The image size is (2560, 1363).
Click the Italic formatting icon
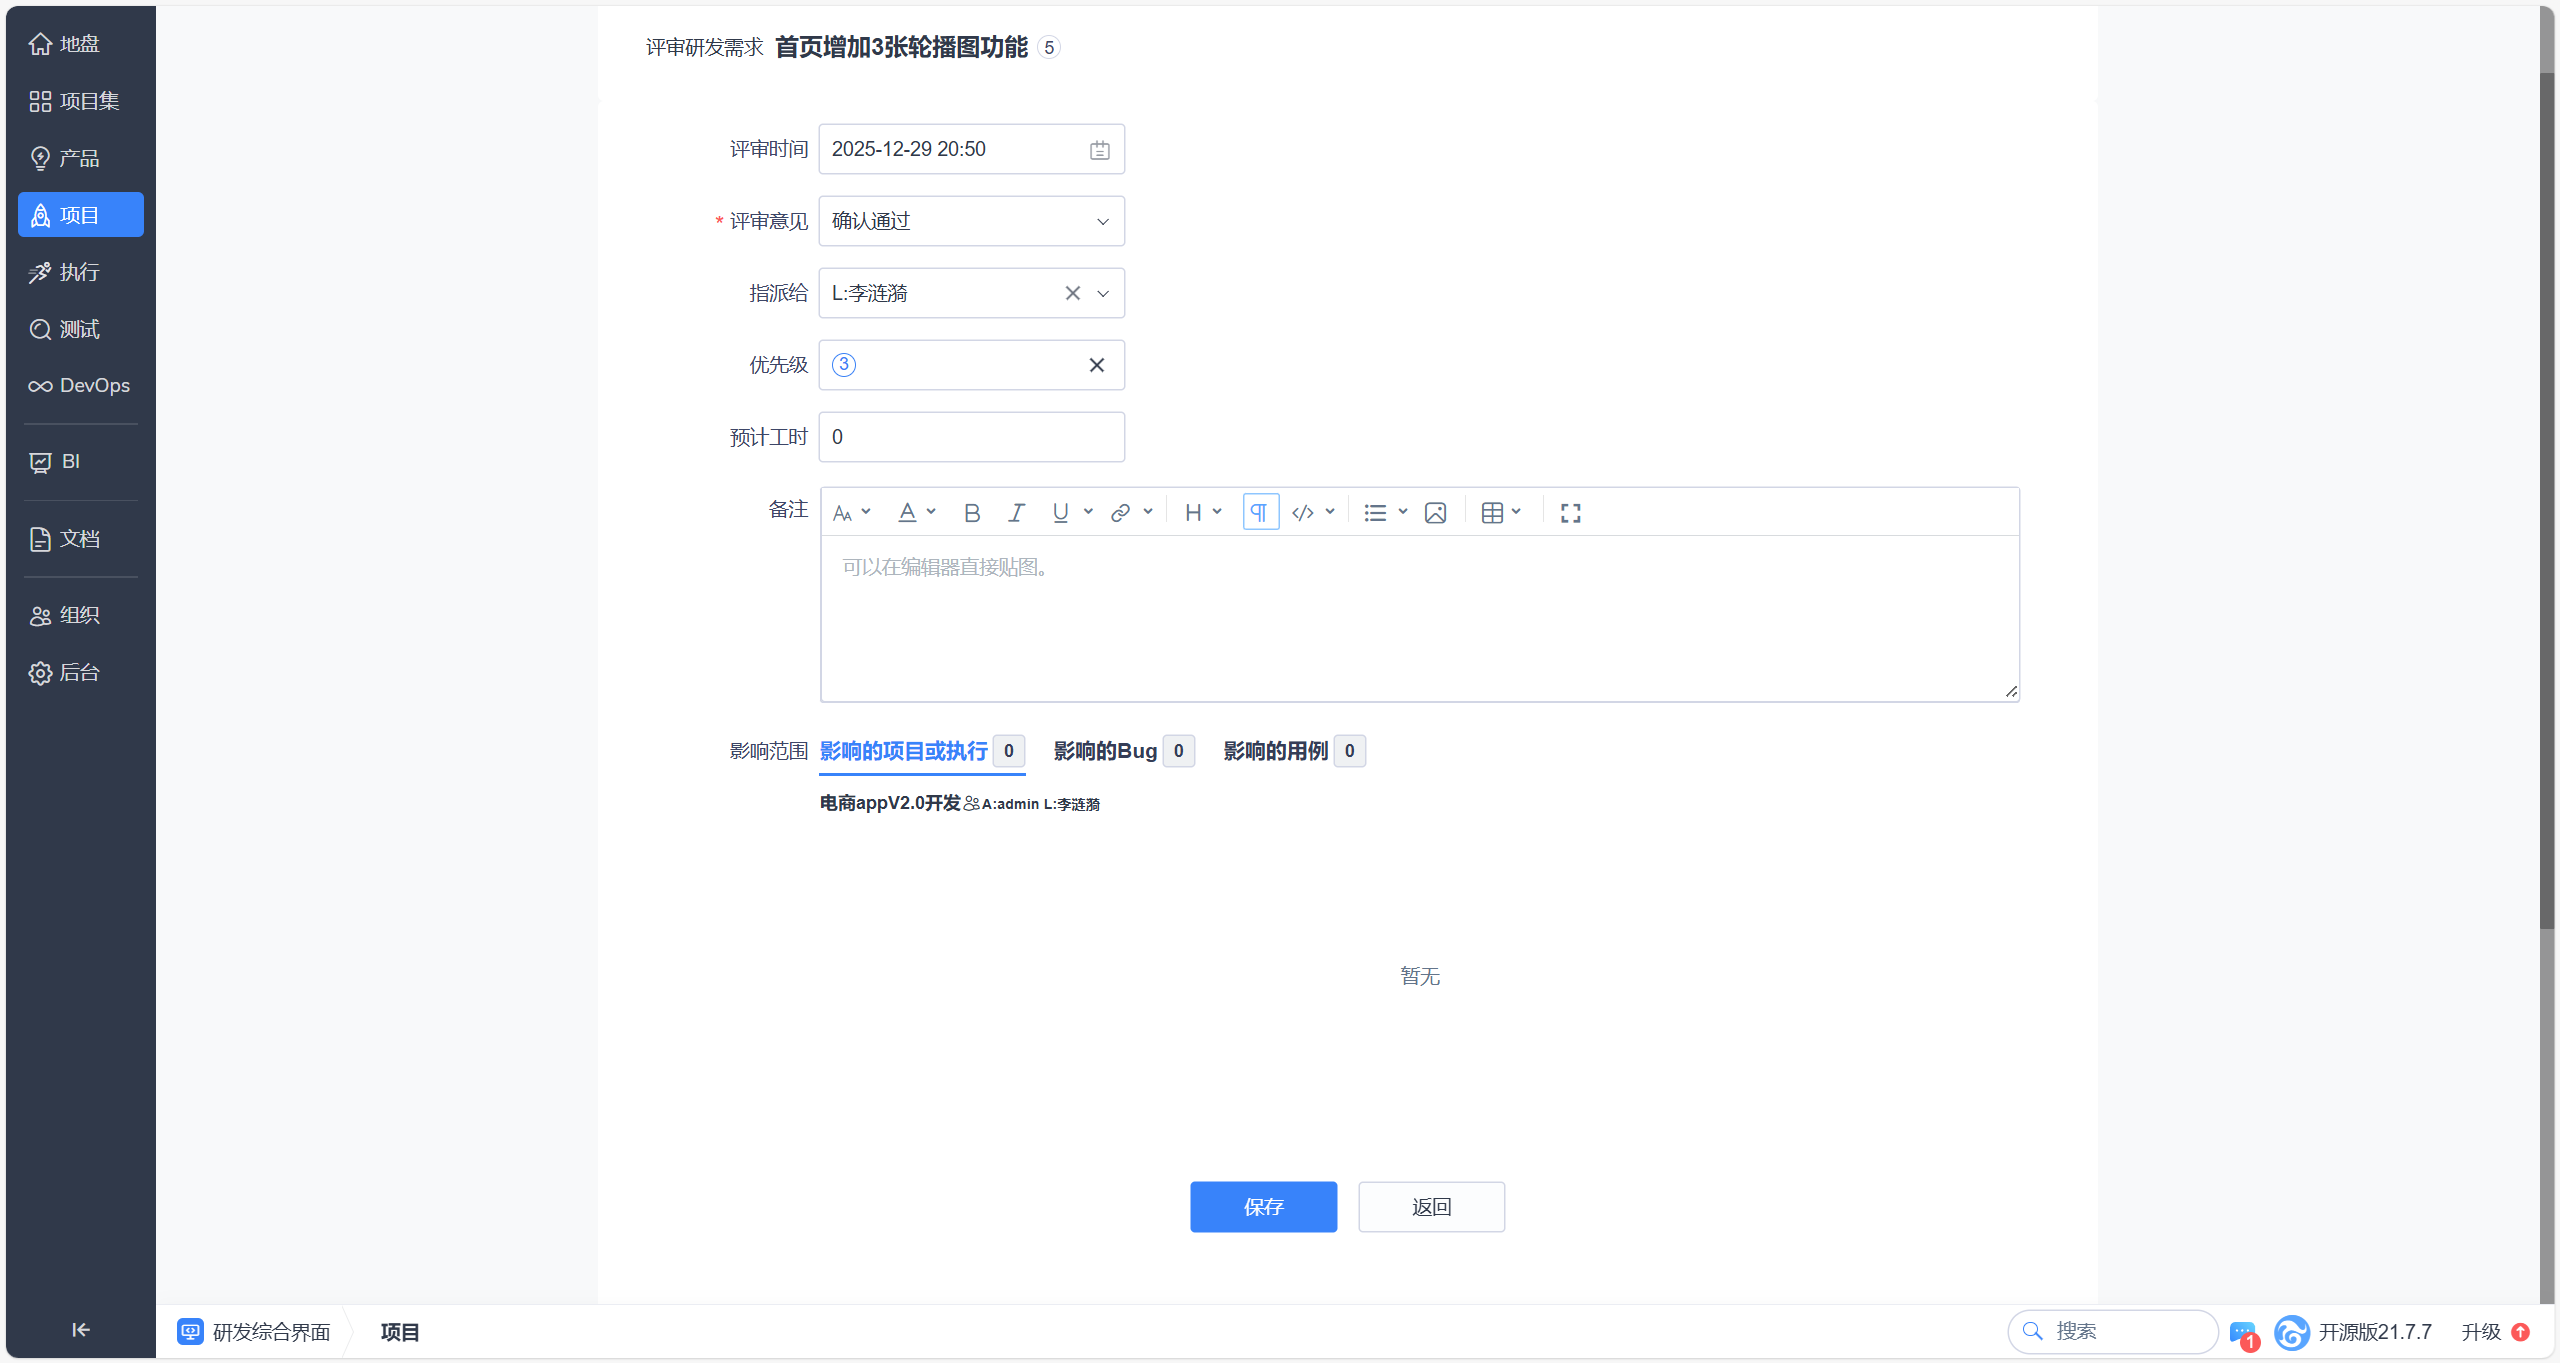point(1016,513)
